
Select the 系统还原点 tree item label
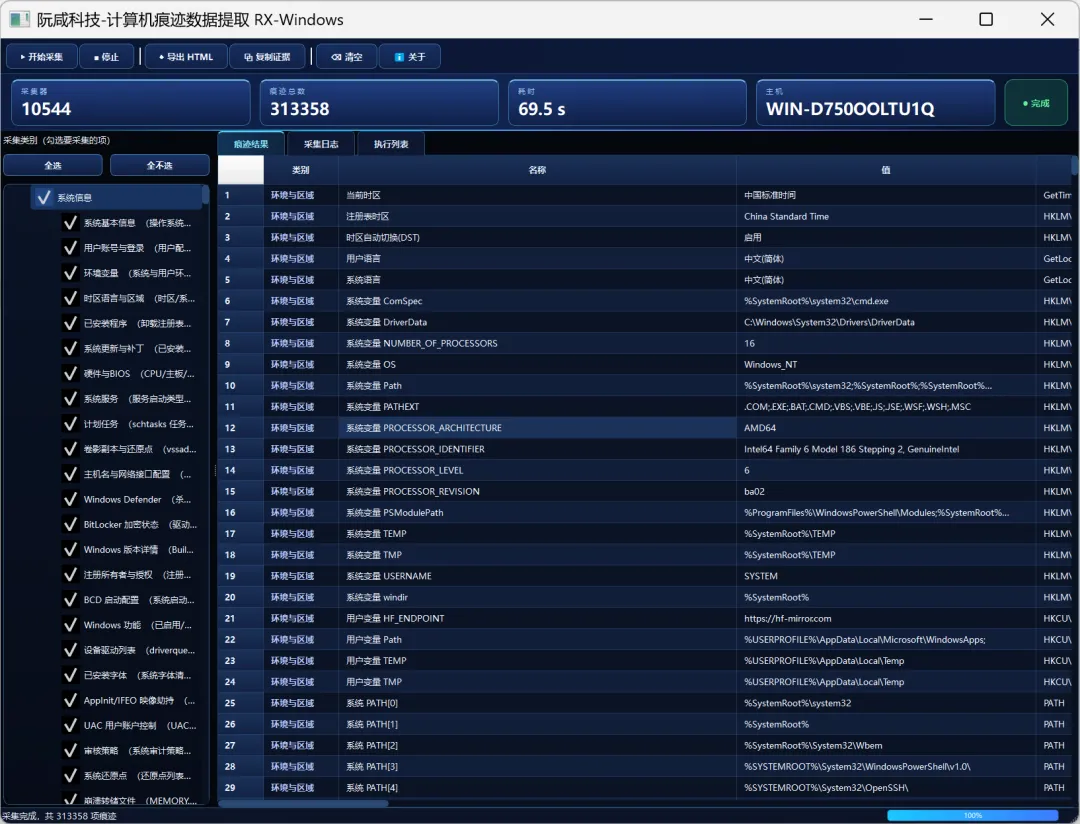(x=137, y=776)
